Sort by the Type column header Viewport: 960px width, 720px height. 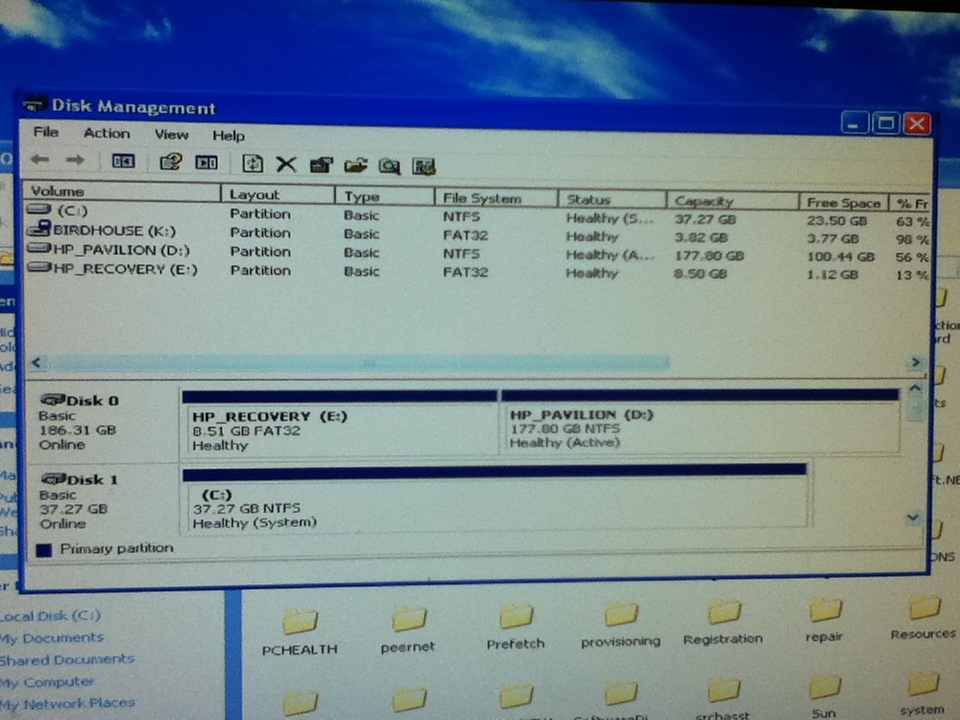click(384, 197)
